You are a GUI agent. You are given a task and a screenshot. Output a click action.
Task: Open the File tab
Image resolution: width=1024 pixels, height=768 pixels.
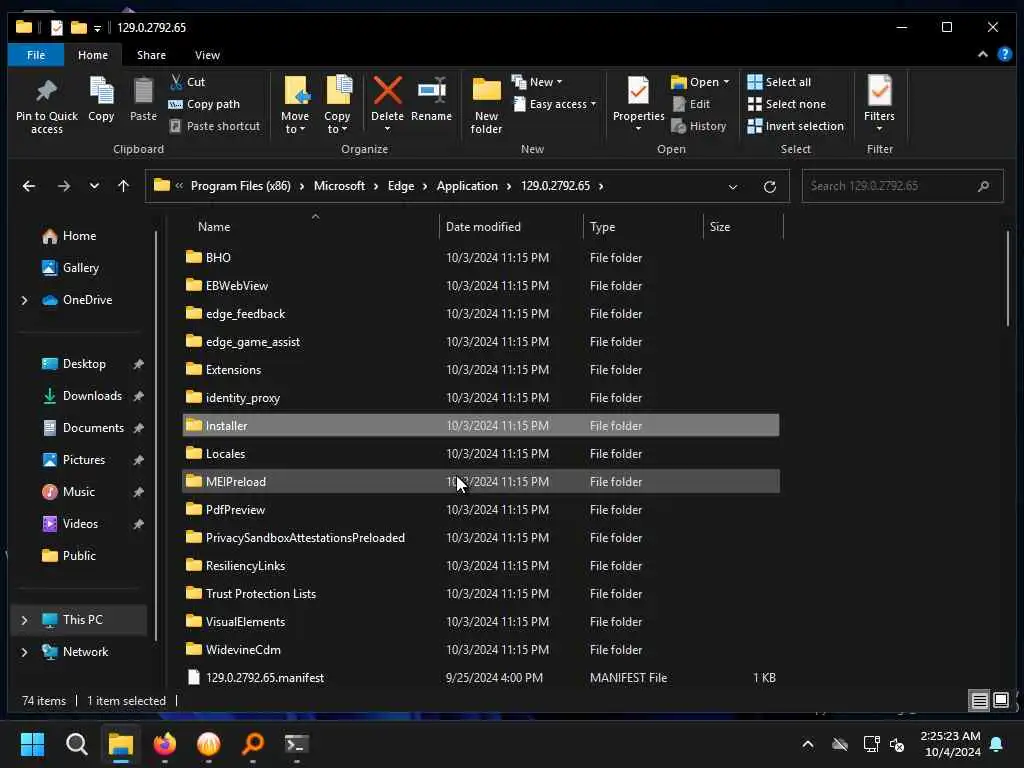36,55
